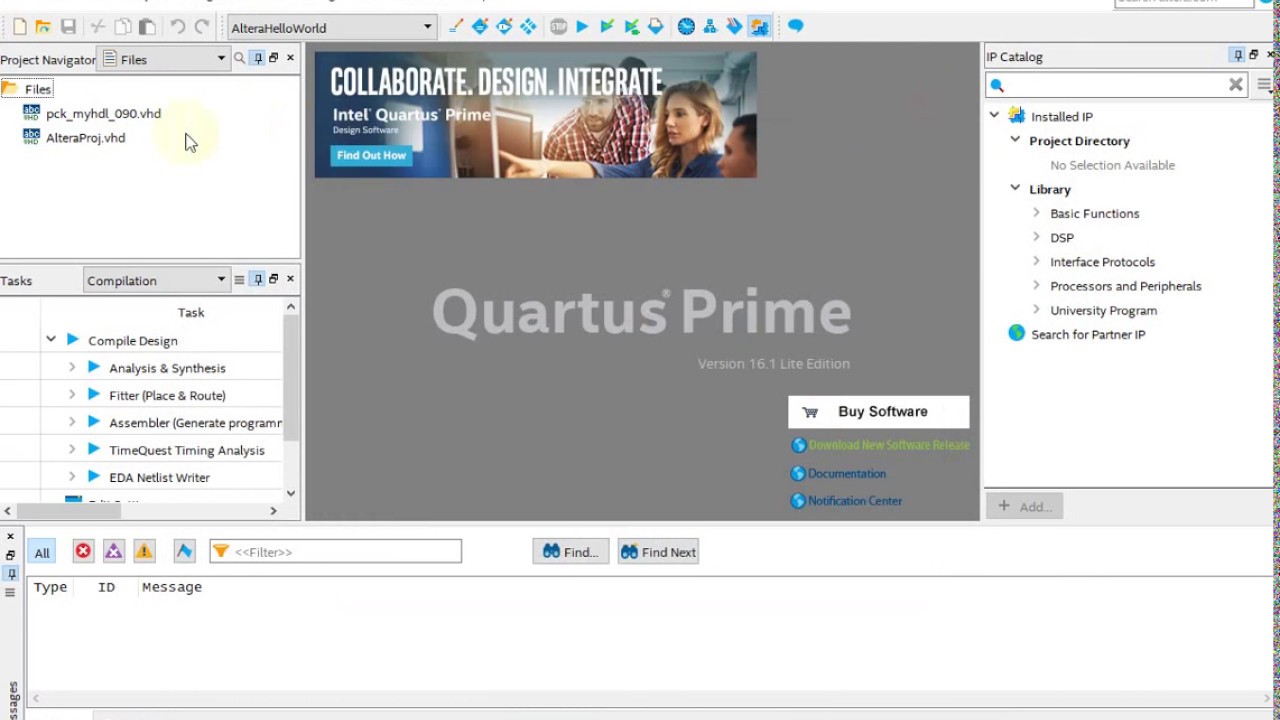The image size is (1280, 720).
Task: Click the Start Analysis & Synthesis icon
Action: 607,27
